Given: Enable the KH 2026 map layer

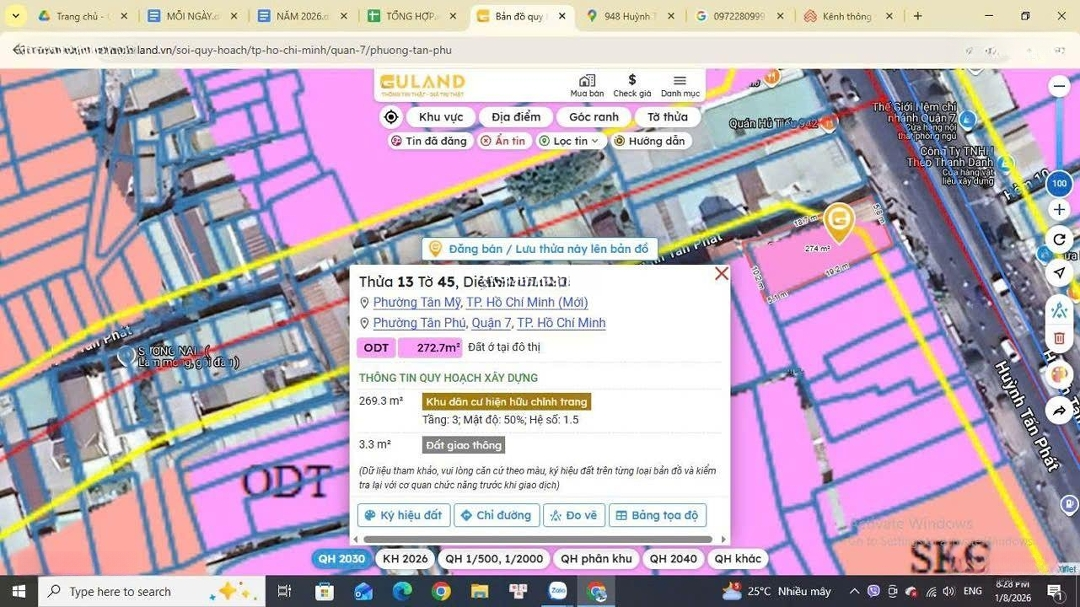Looking at the screenshot, I should (x=405, y=559).
